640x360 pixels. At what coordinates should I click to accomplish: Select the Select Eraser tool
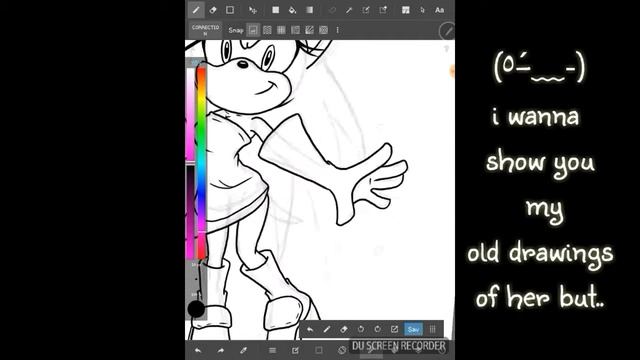[383, 10]
